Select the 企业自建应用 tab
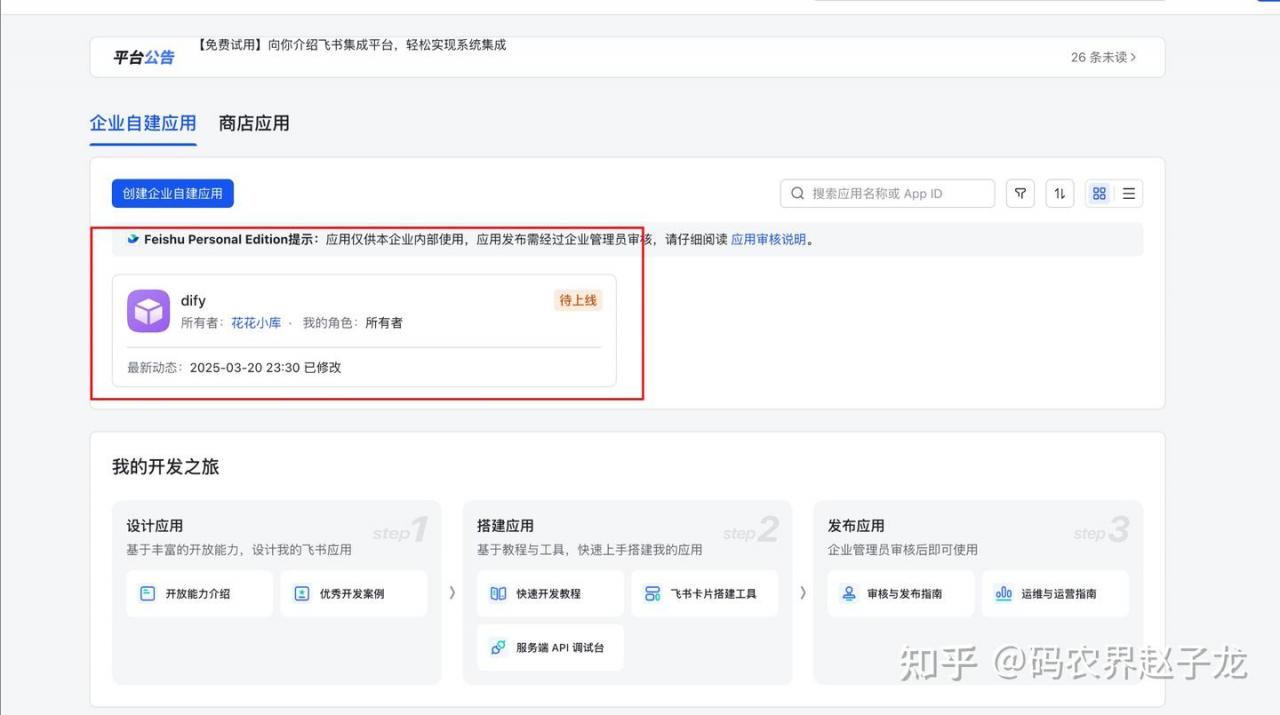 [x=143, y=123]
